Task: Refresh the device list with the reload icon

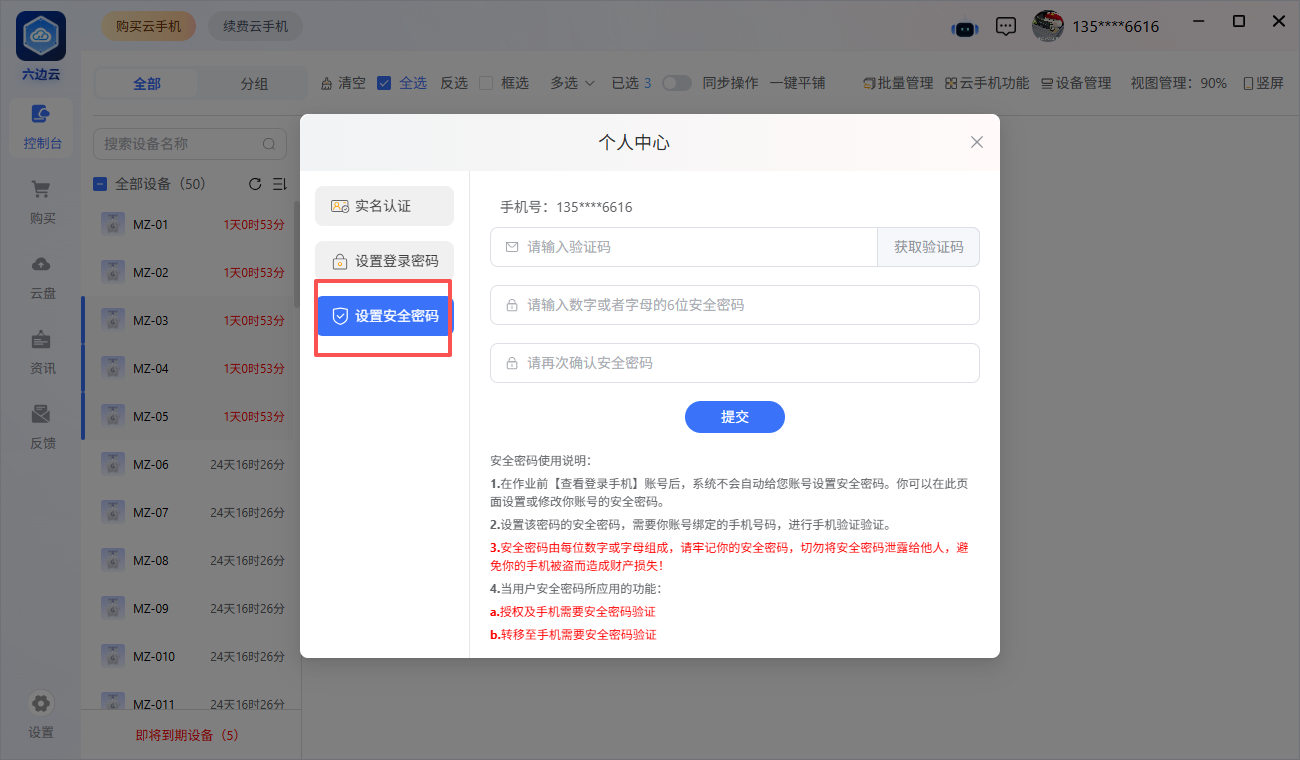Action: 255,184
